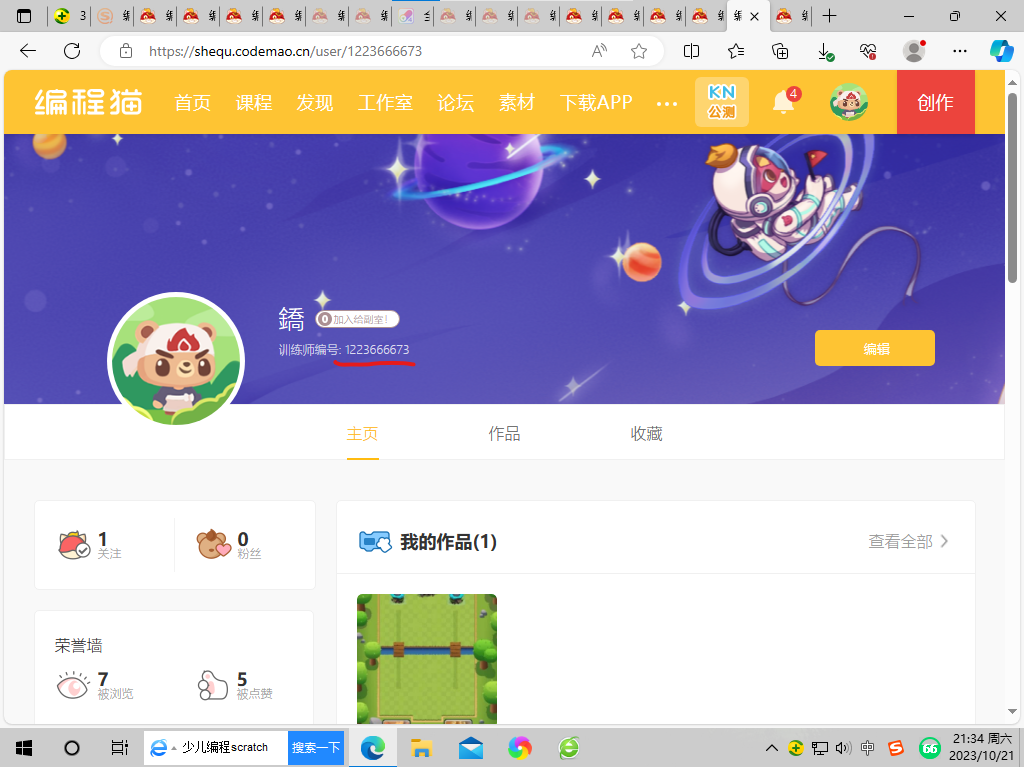Click the read aloud icon in address bar
This screenshot has height=767, width=1024.
coord(599,51)
